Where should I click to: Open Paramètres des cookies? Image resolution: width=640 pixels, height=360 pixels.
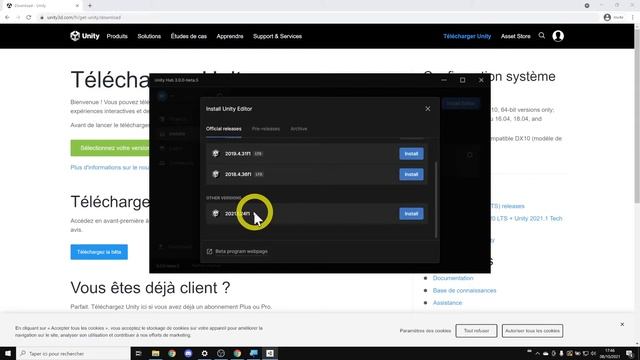pyautogui.click(x=425, y=331)
